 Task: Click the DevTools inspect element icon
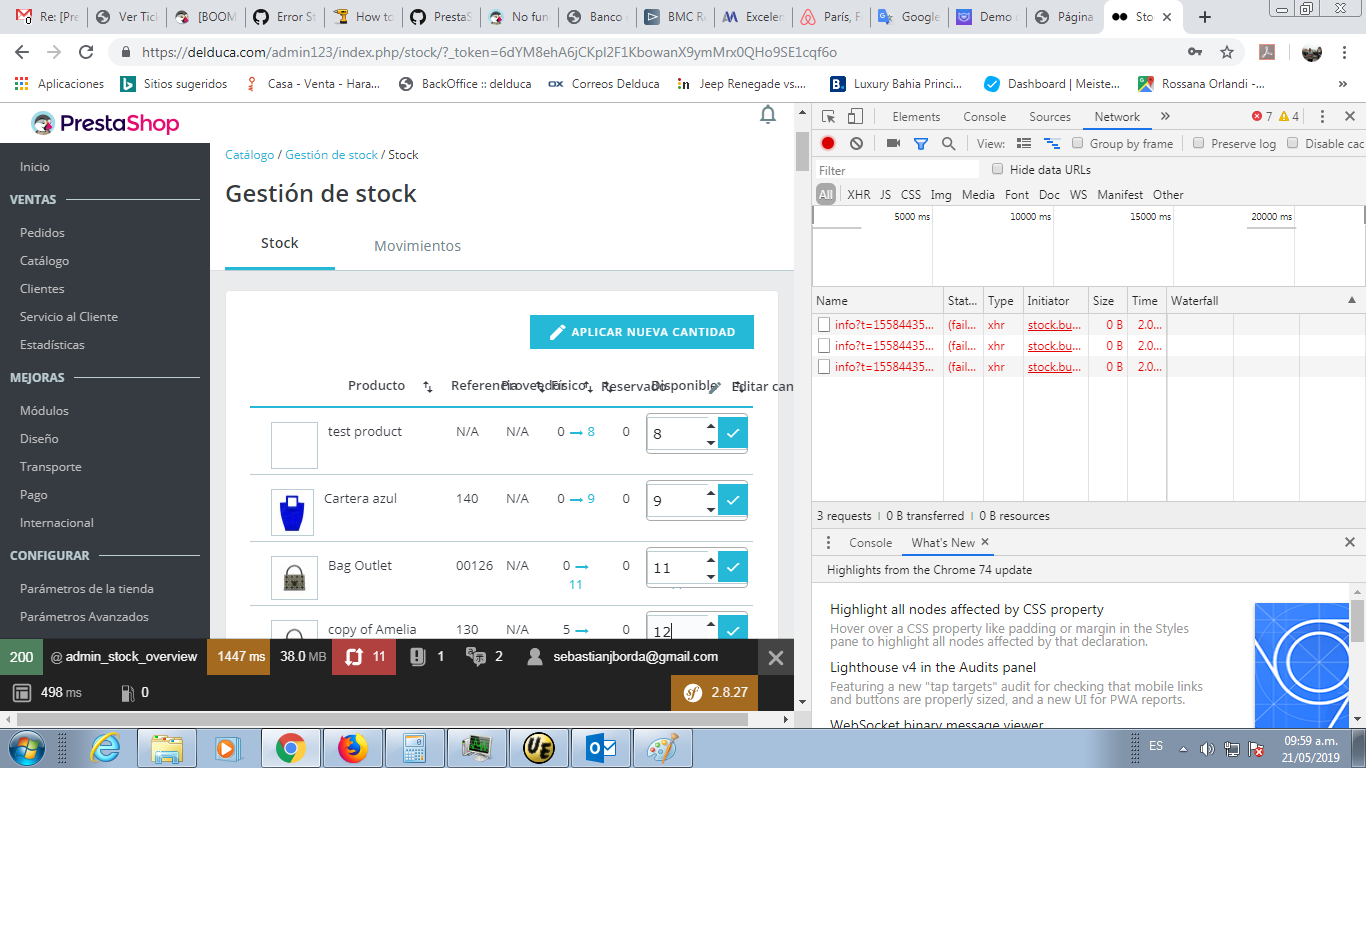pyautogui.click(x=828, y=116)
